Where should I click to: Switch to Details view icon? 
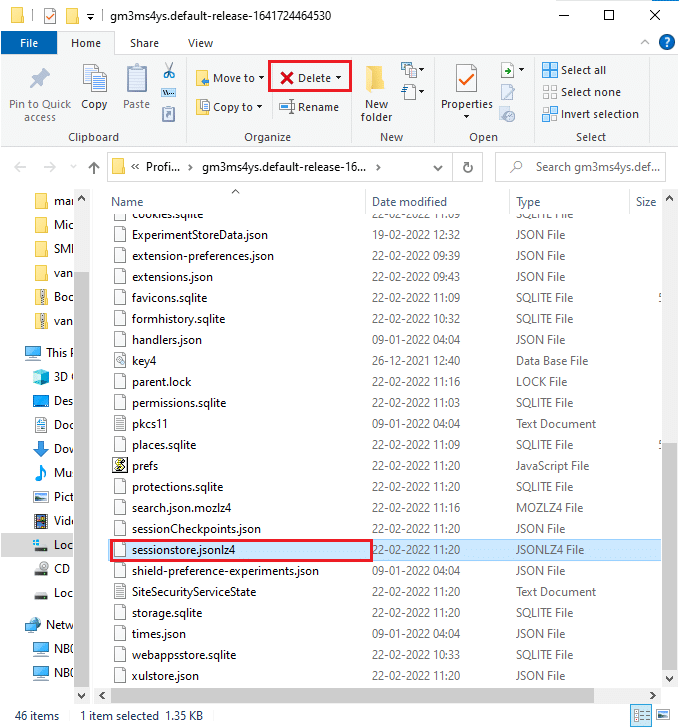642,715
